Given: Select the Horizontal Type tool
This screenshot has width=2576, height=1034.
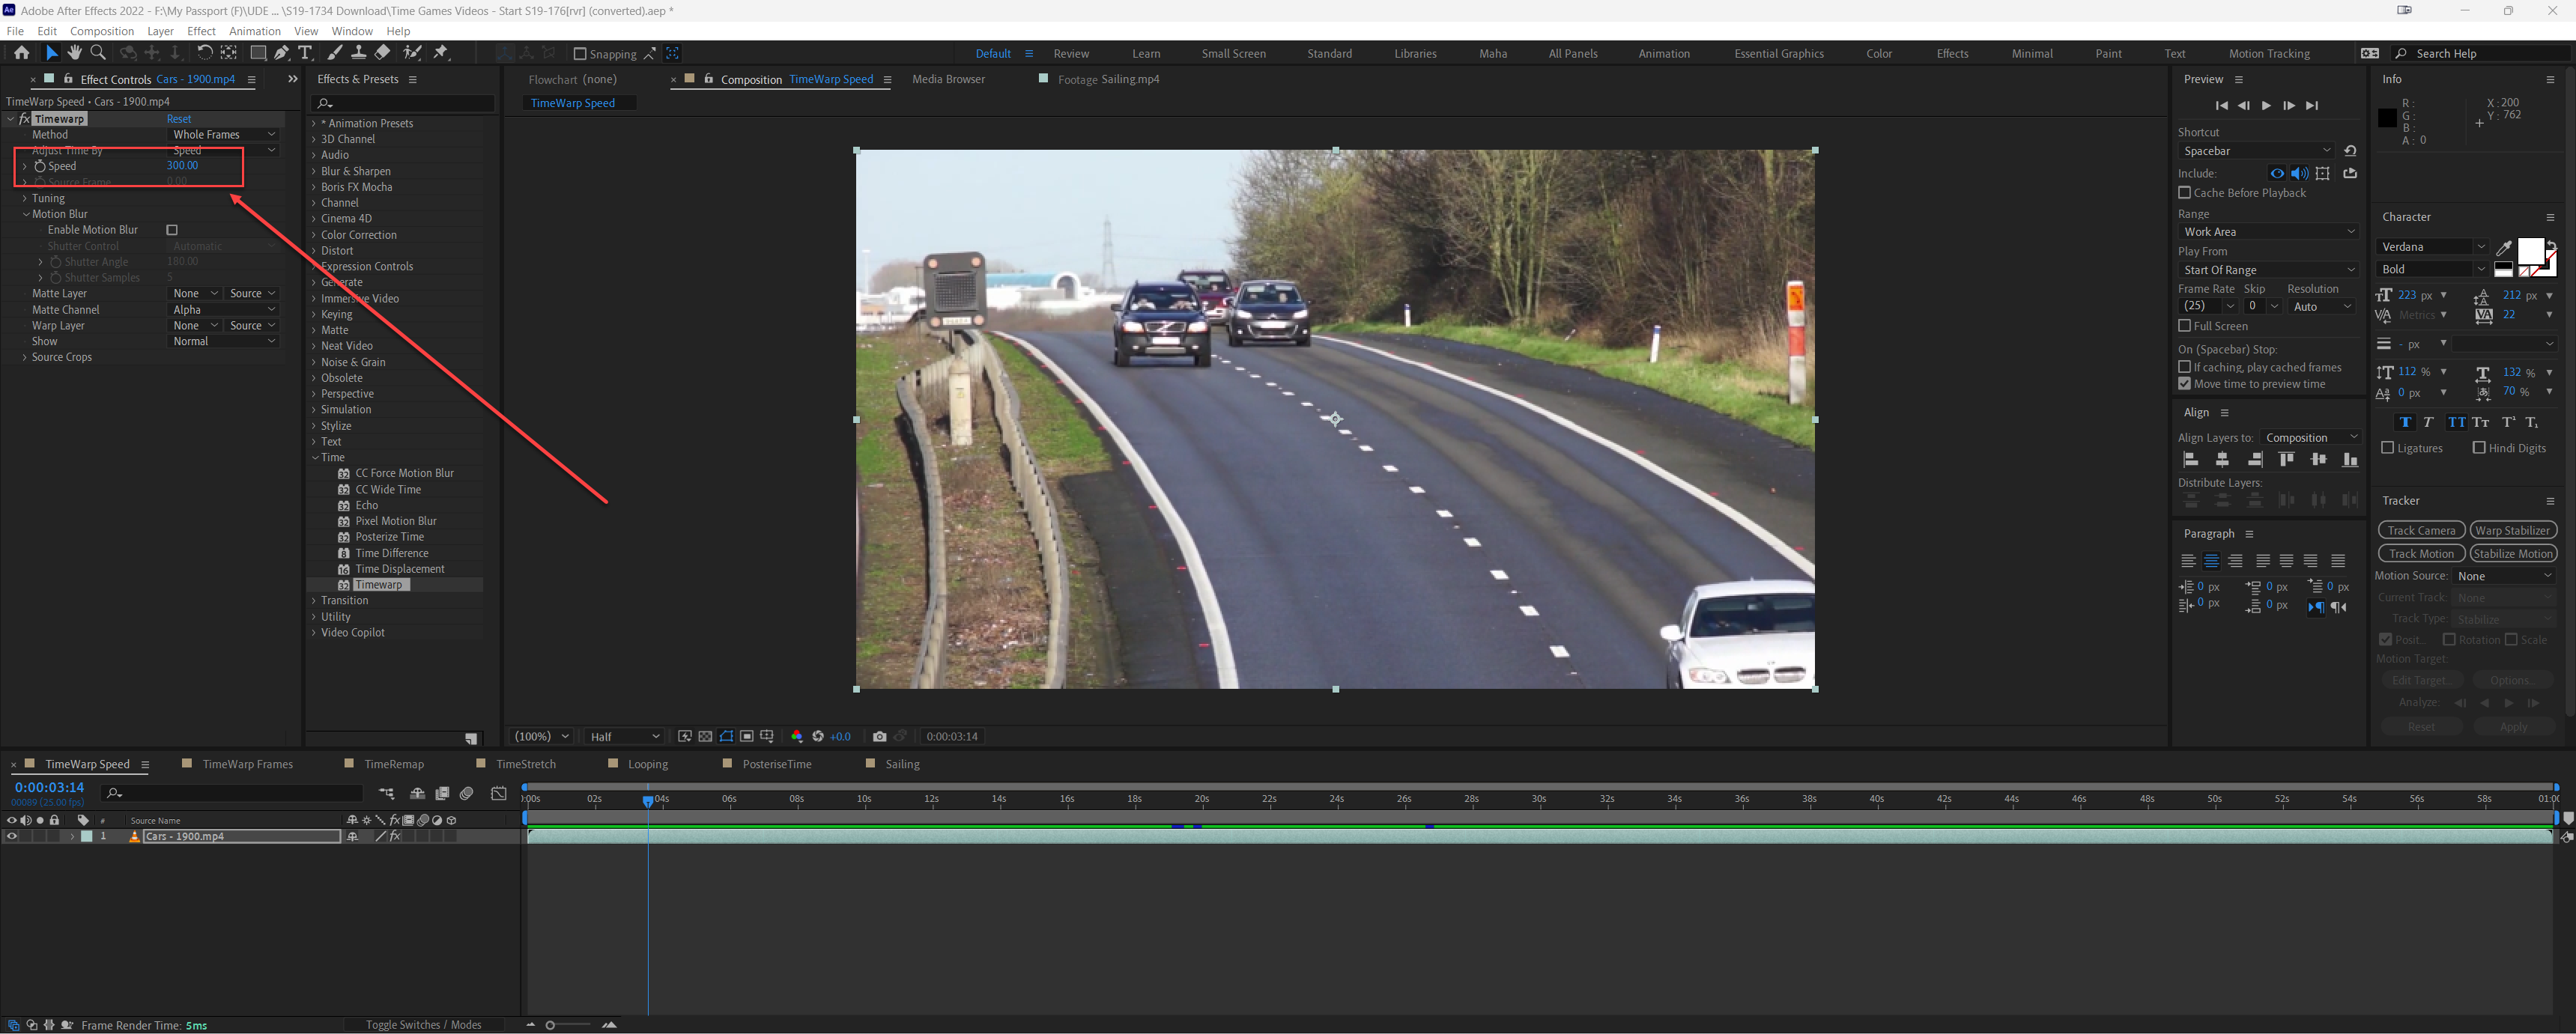Looking at the screenshot, I should [x=306, y=53].
